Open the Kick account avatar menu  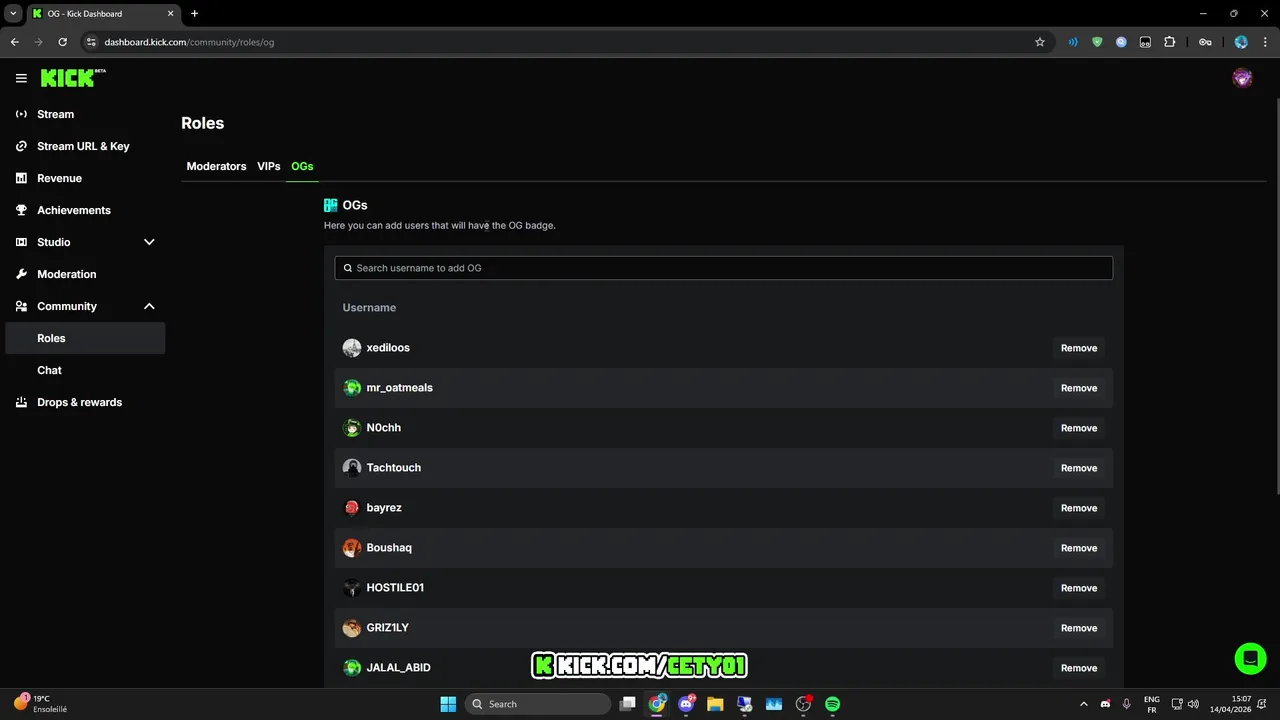click(x=1242, y=78)
